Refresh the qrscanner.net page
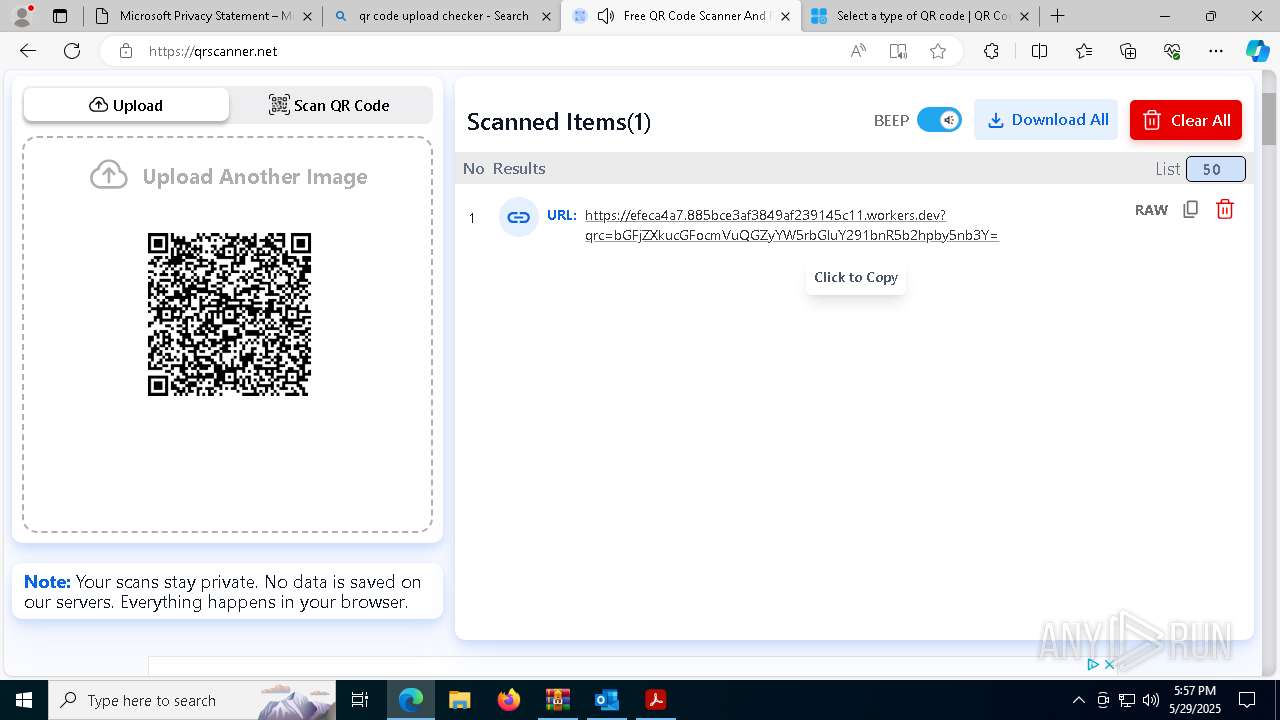This screenshot has width=1280, height=720. (x=72, y=51)
